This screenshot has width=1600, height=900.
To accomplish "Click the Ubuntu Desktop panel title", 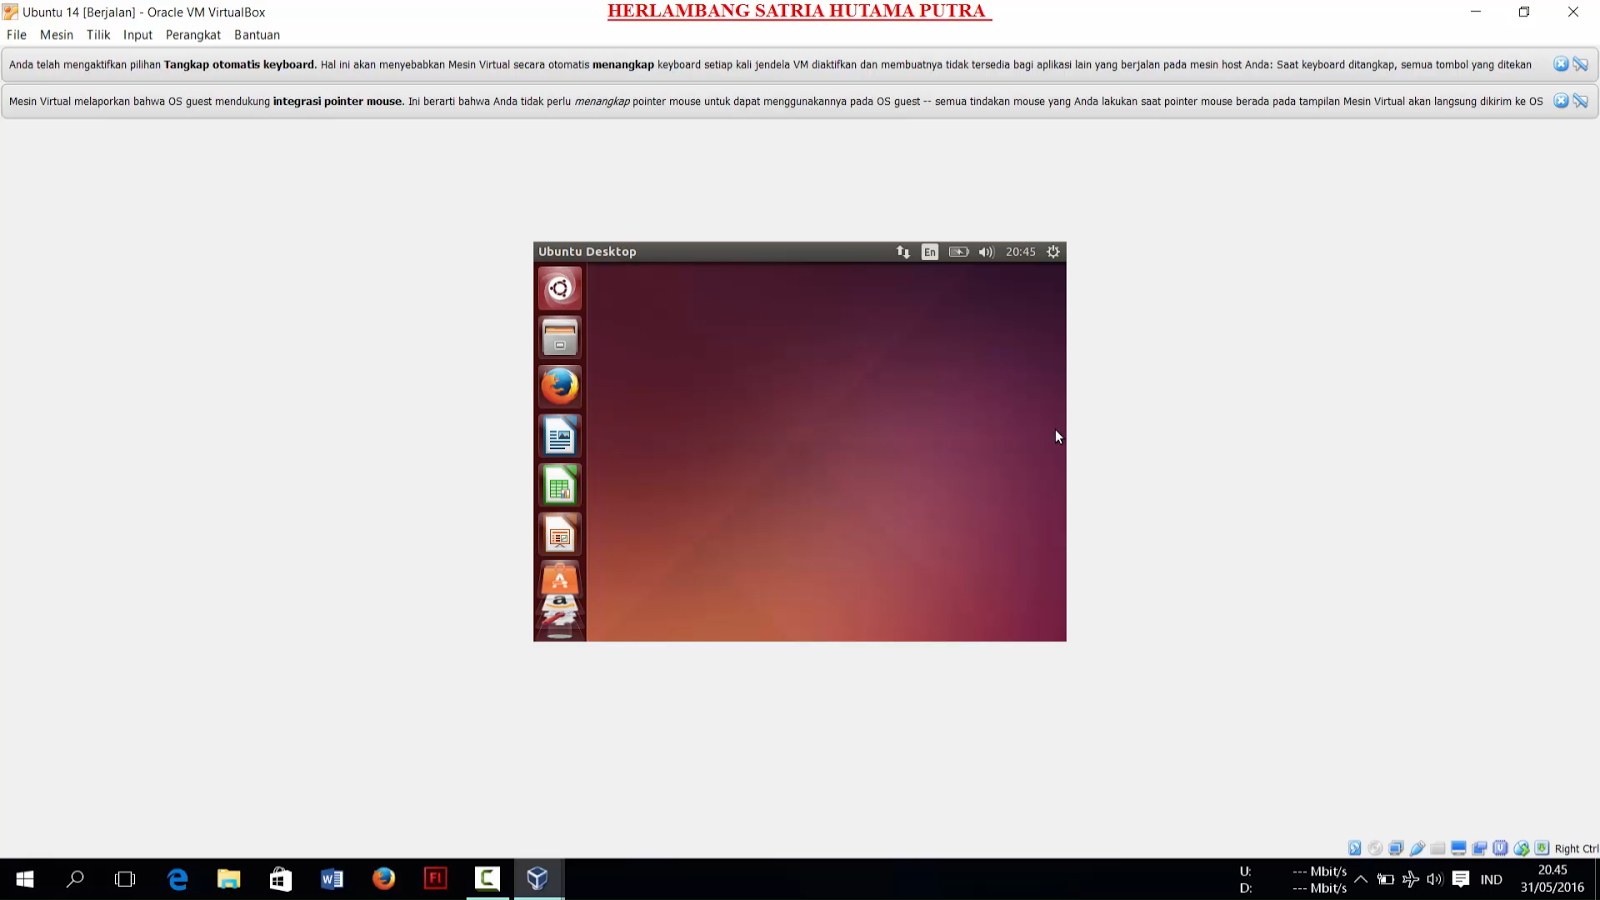I will [587, 252].
